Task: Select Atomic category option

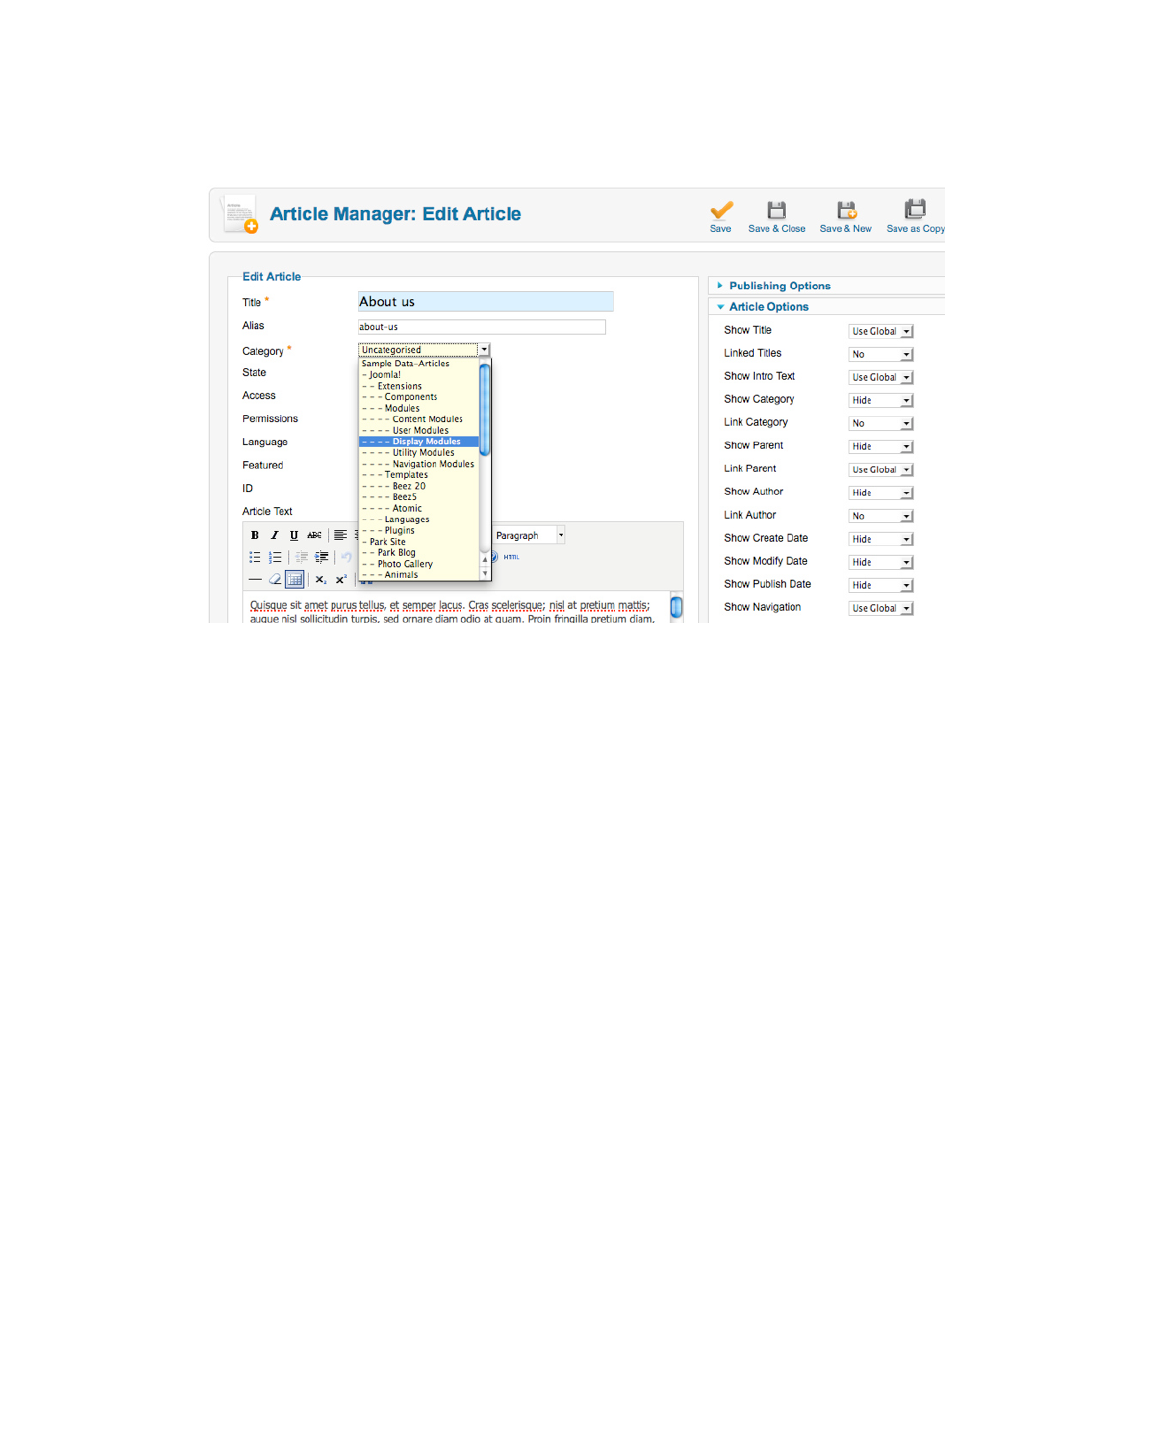Action: (419, 508)
